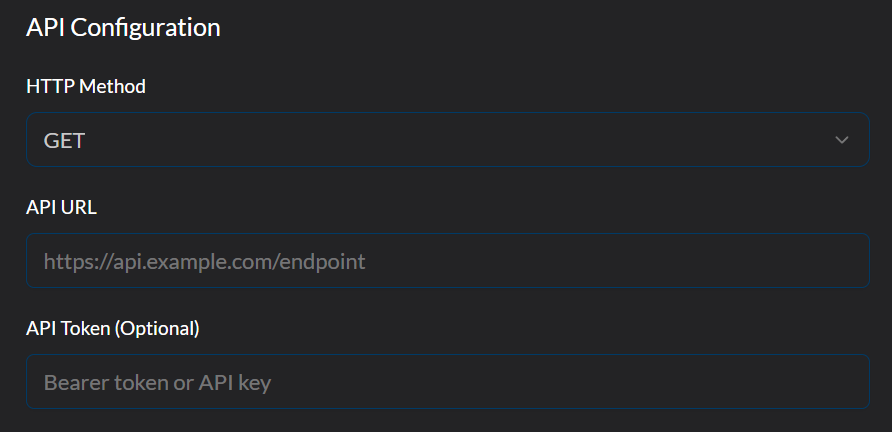Image resolution: width=892 pixels, height=432 pixels.
Task: Click the down arrow beside GET
Action: click(x=841, y=140)
